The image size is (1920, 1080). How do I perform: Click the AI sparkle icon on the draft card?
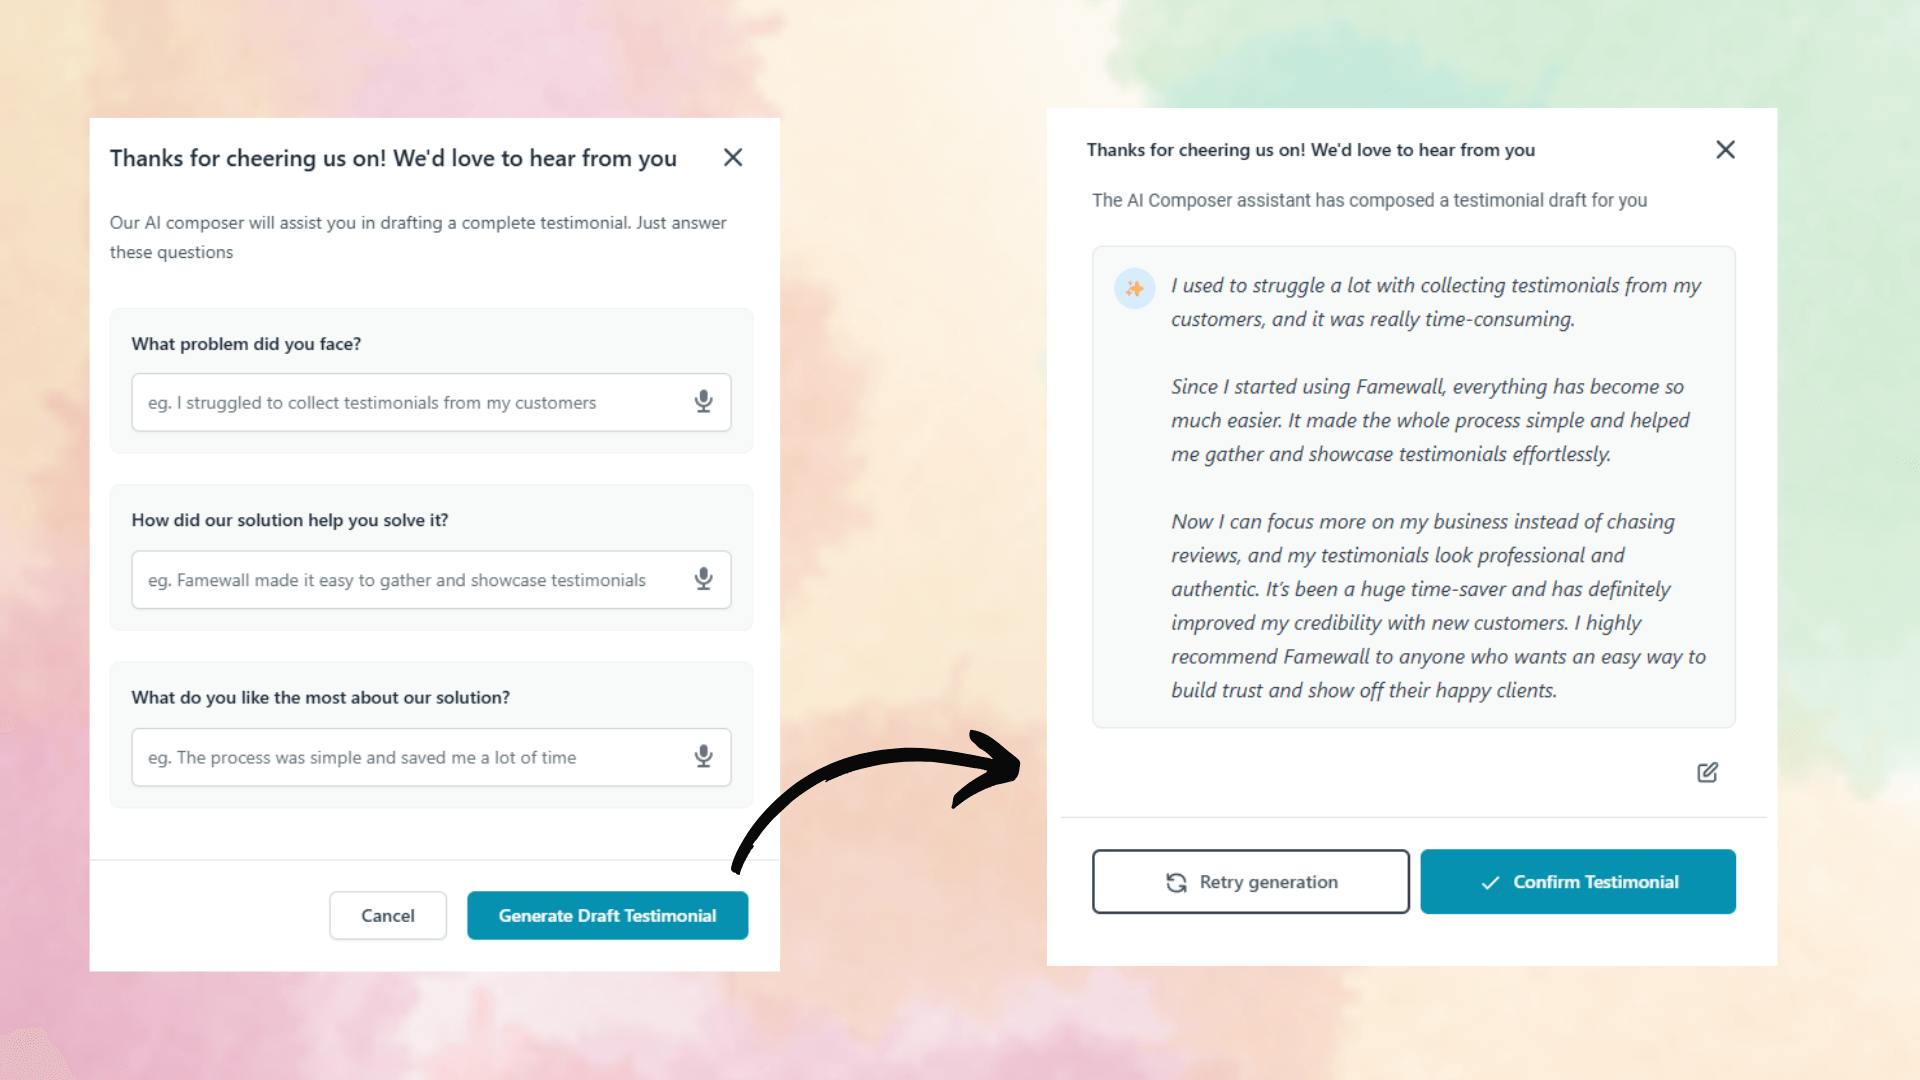click(x=1134, y=288)
